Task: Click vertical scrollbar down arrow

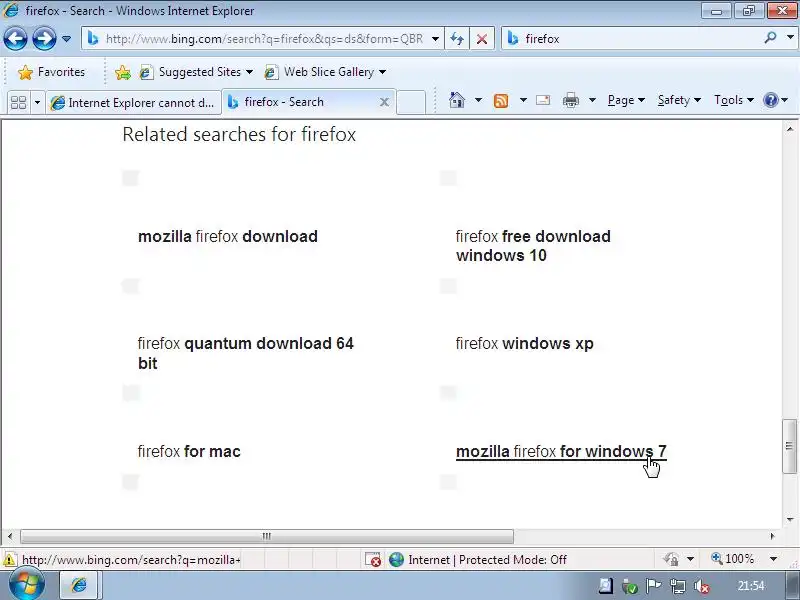Action: 790,520
